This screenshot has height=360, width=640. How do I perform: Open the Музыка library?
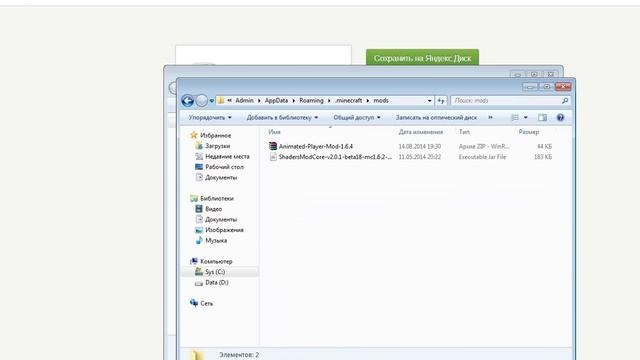pyautogui.click(x=216, y=241)
